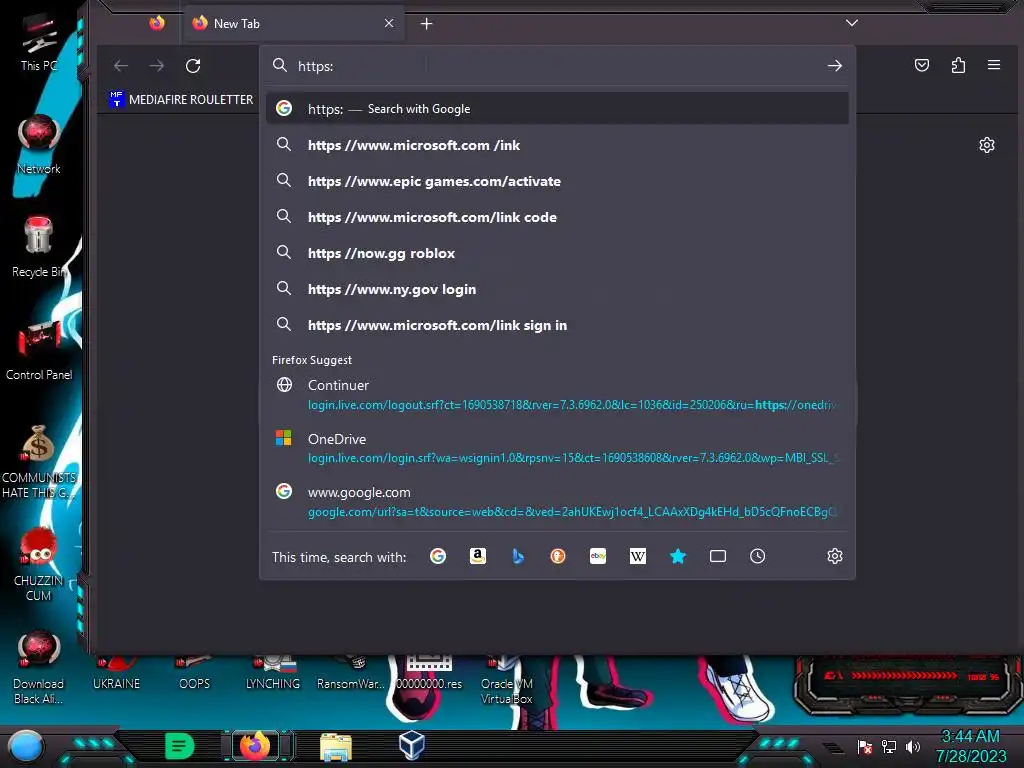1024x768 pixels.
Task: Click the volume speaker tray icon
Action: (x=913, y=746)
